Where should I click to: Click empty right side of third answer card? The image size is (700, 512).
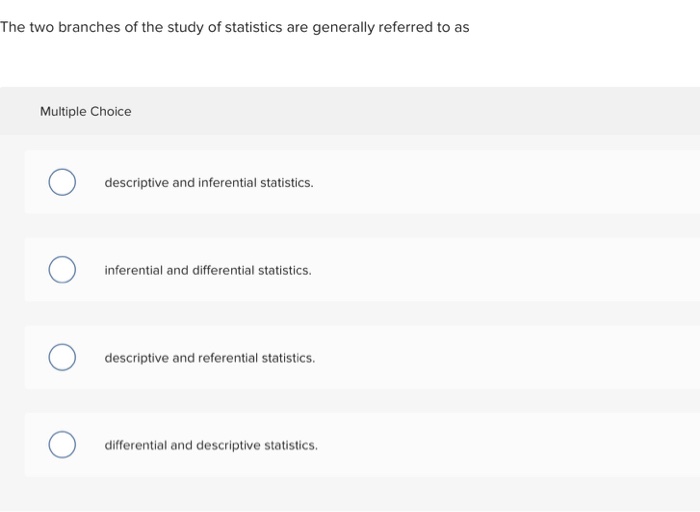[550, 357]
